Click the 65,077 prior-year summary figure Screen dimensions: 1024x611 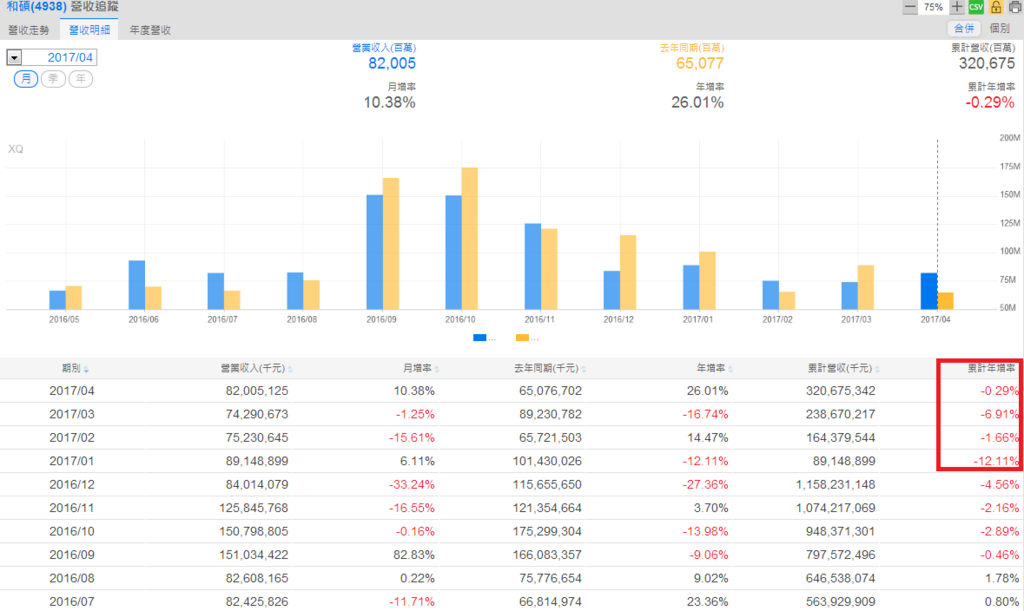click(700, 63)
